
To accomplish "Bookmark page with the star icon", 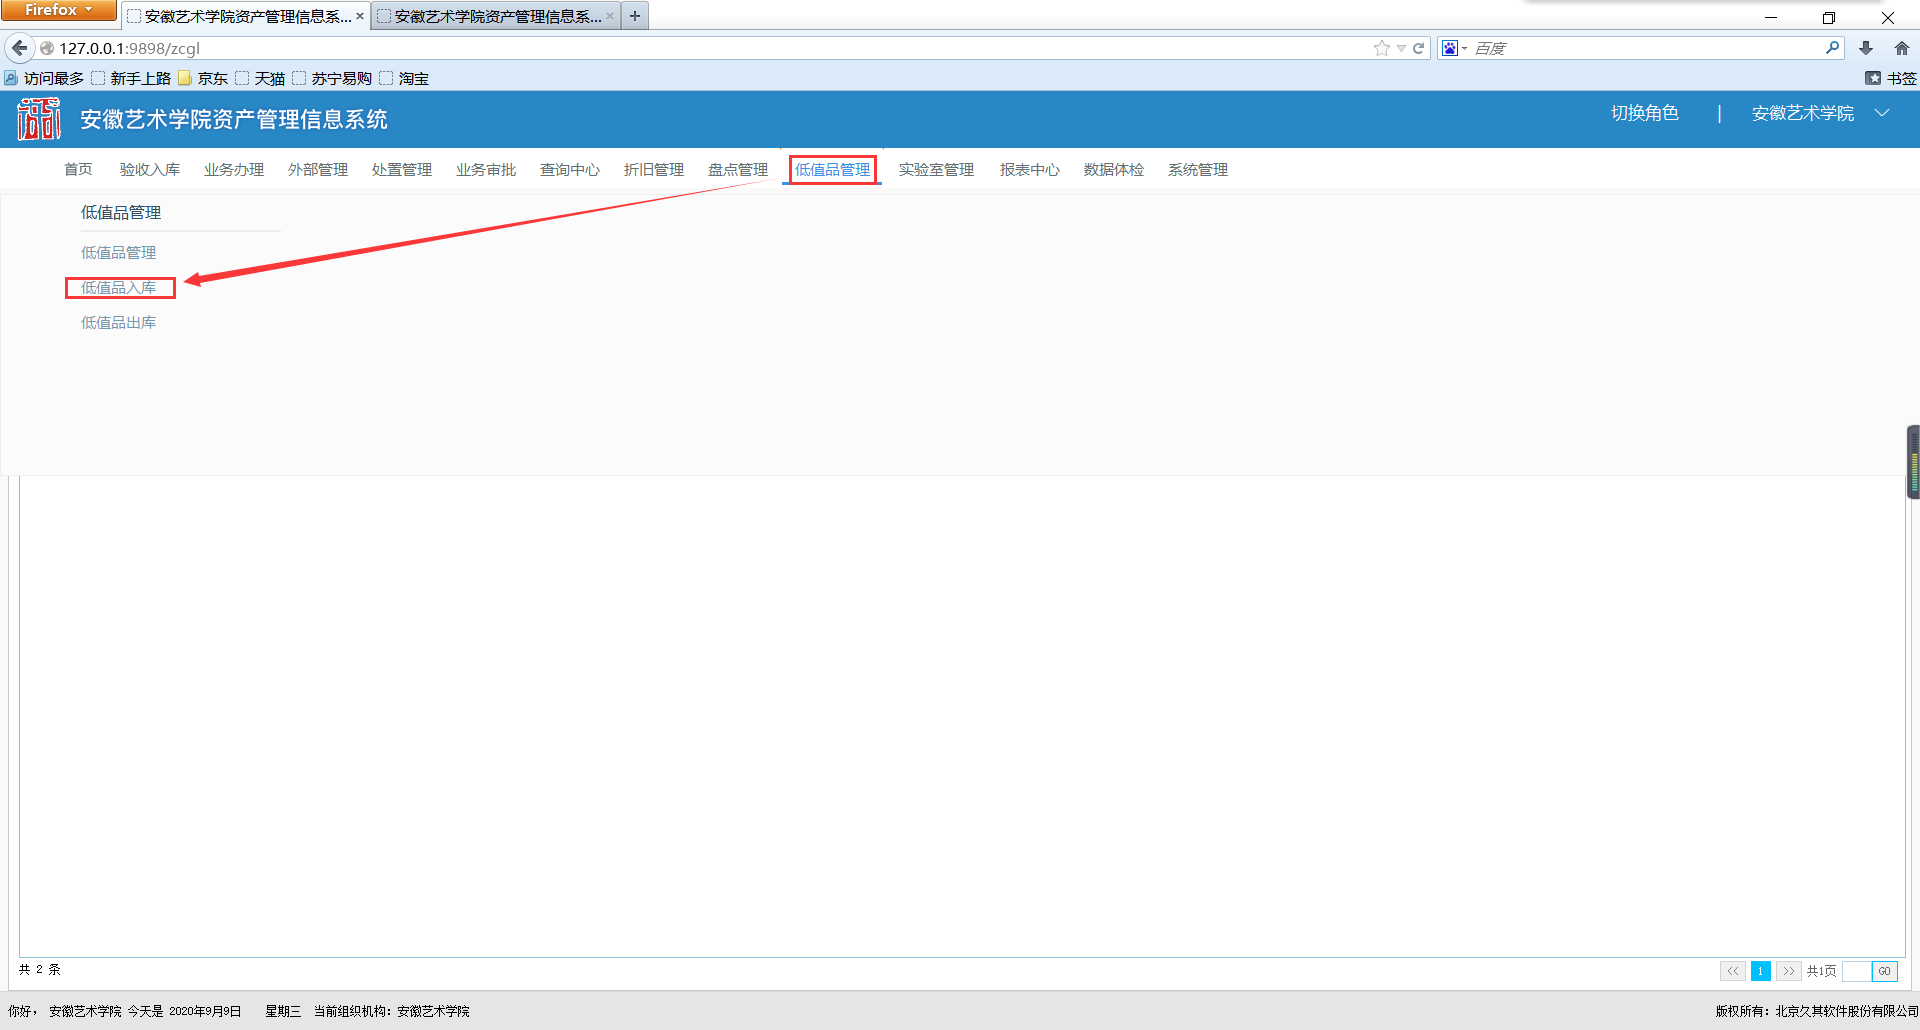I will 1381,48.
